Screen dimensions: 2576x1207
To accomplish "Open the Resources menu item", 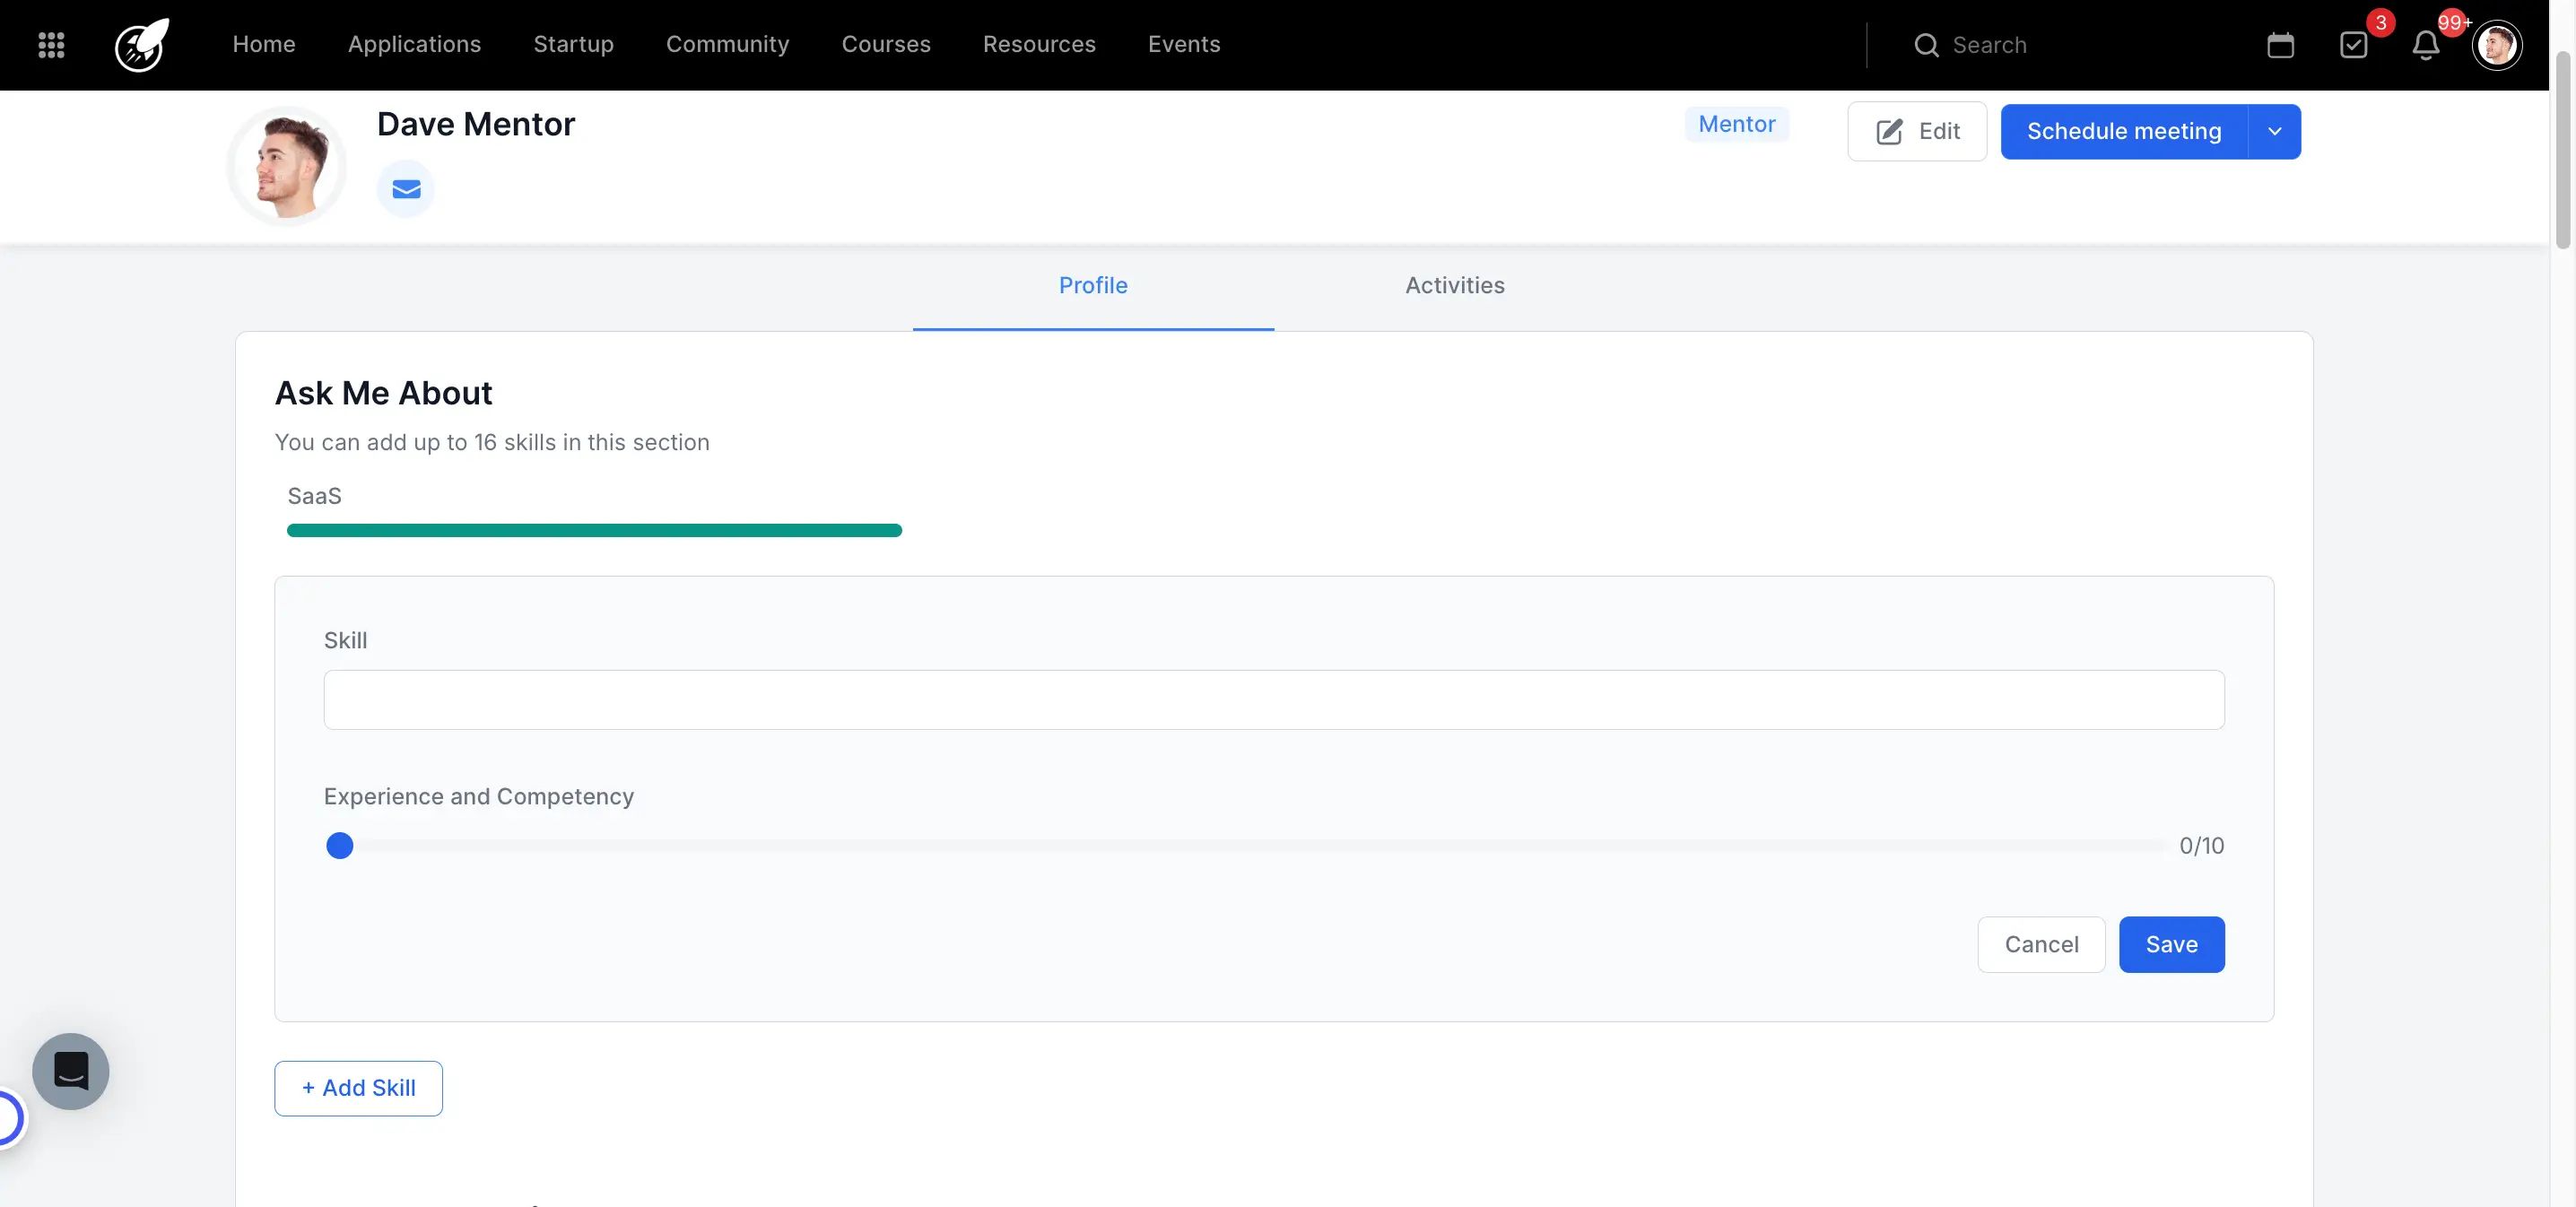I will [1039, 45].
